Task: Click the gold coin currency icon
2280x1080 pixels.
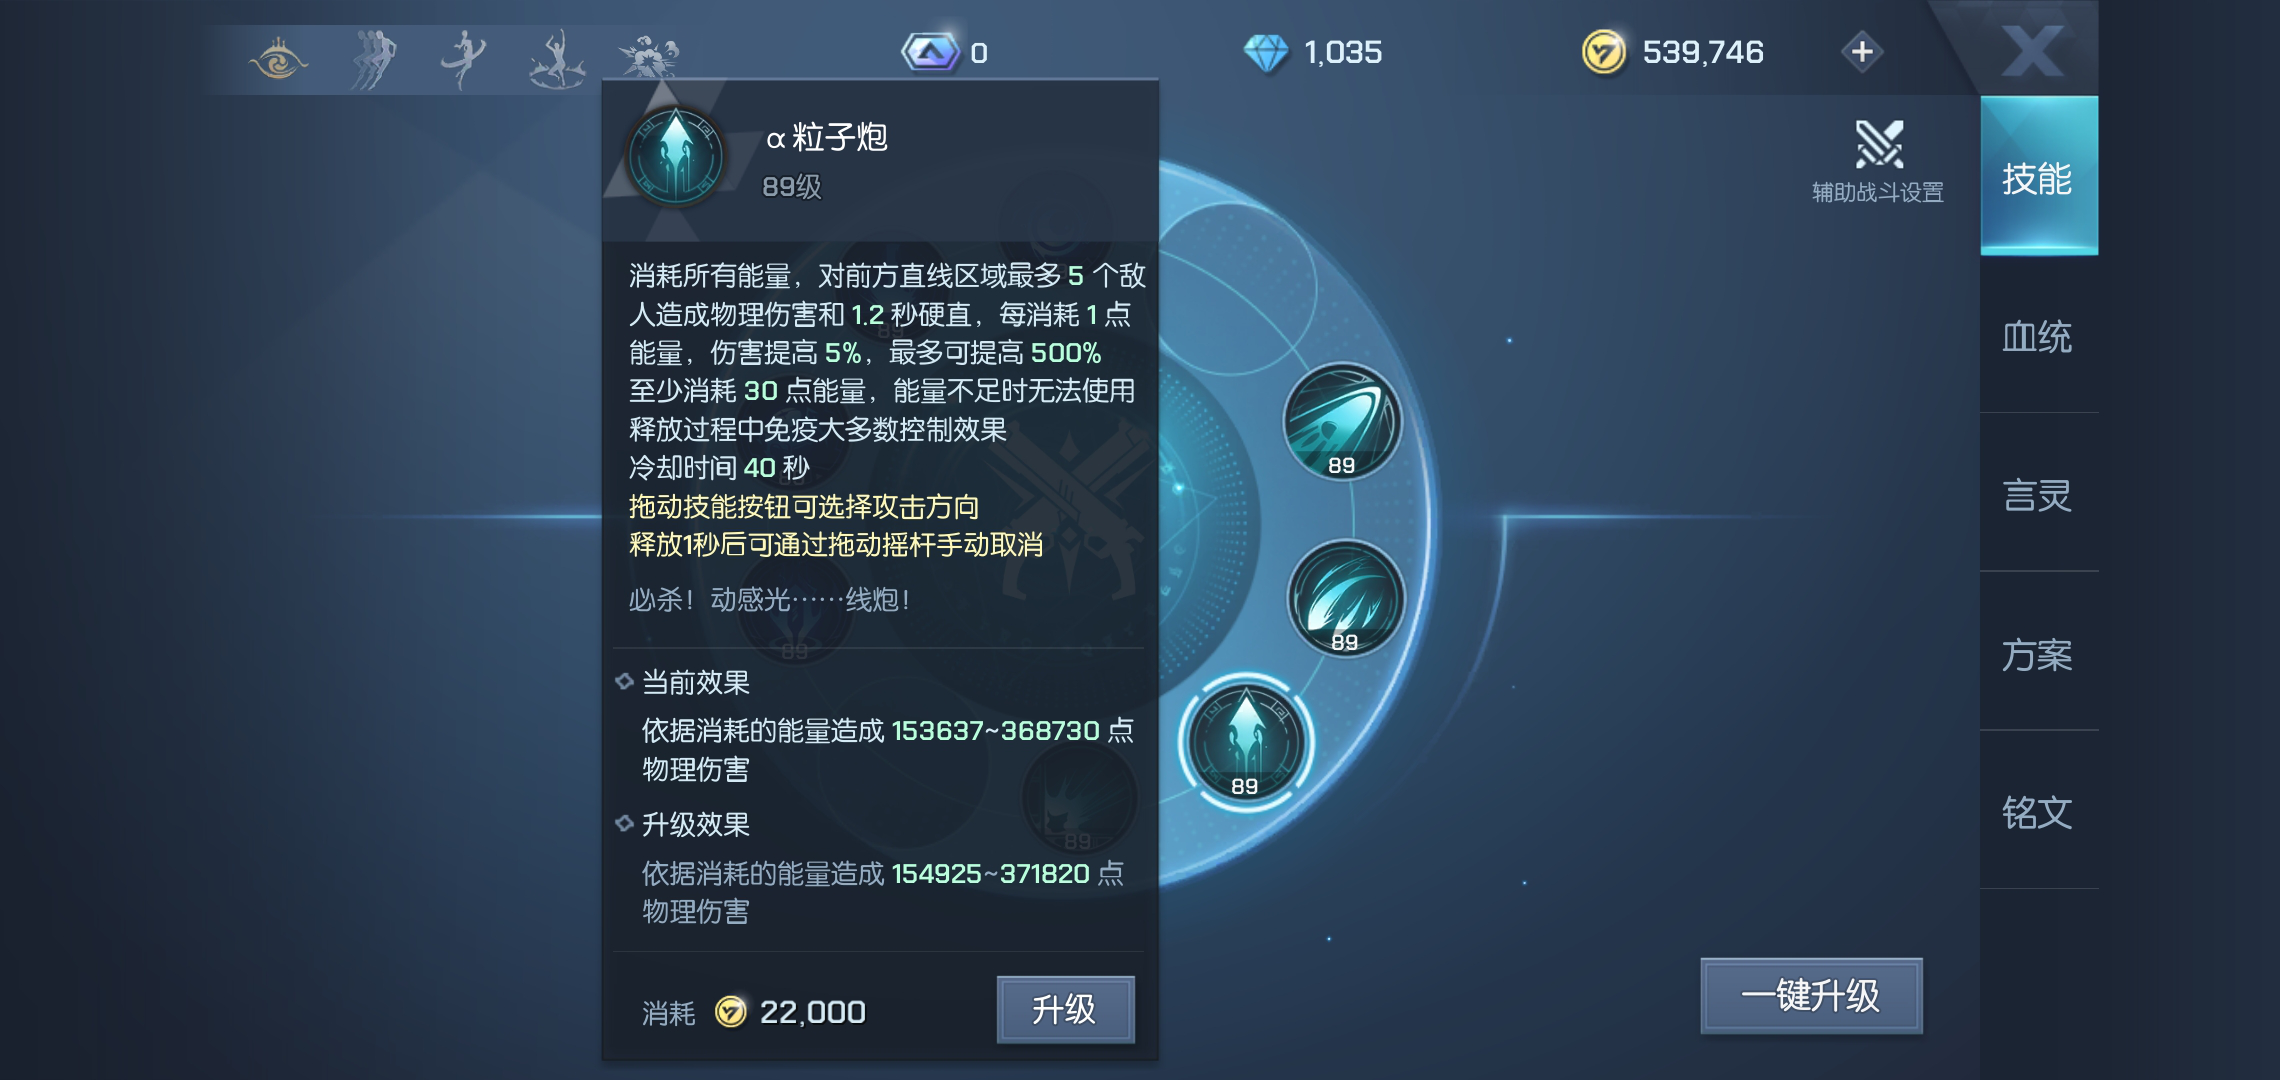Action: click(x=1604, y=52)
